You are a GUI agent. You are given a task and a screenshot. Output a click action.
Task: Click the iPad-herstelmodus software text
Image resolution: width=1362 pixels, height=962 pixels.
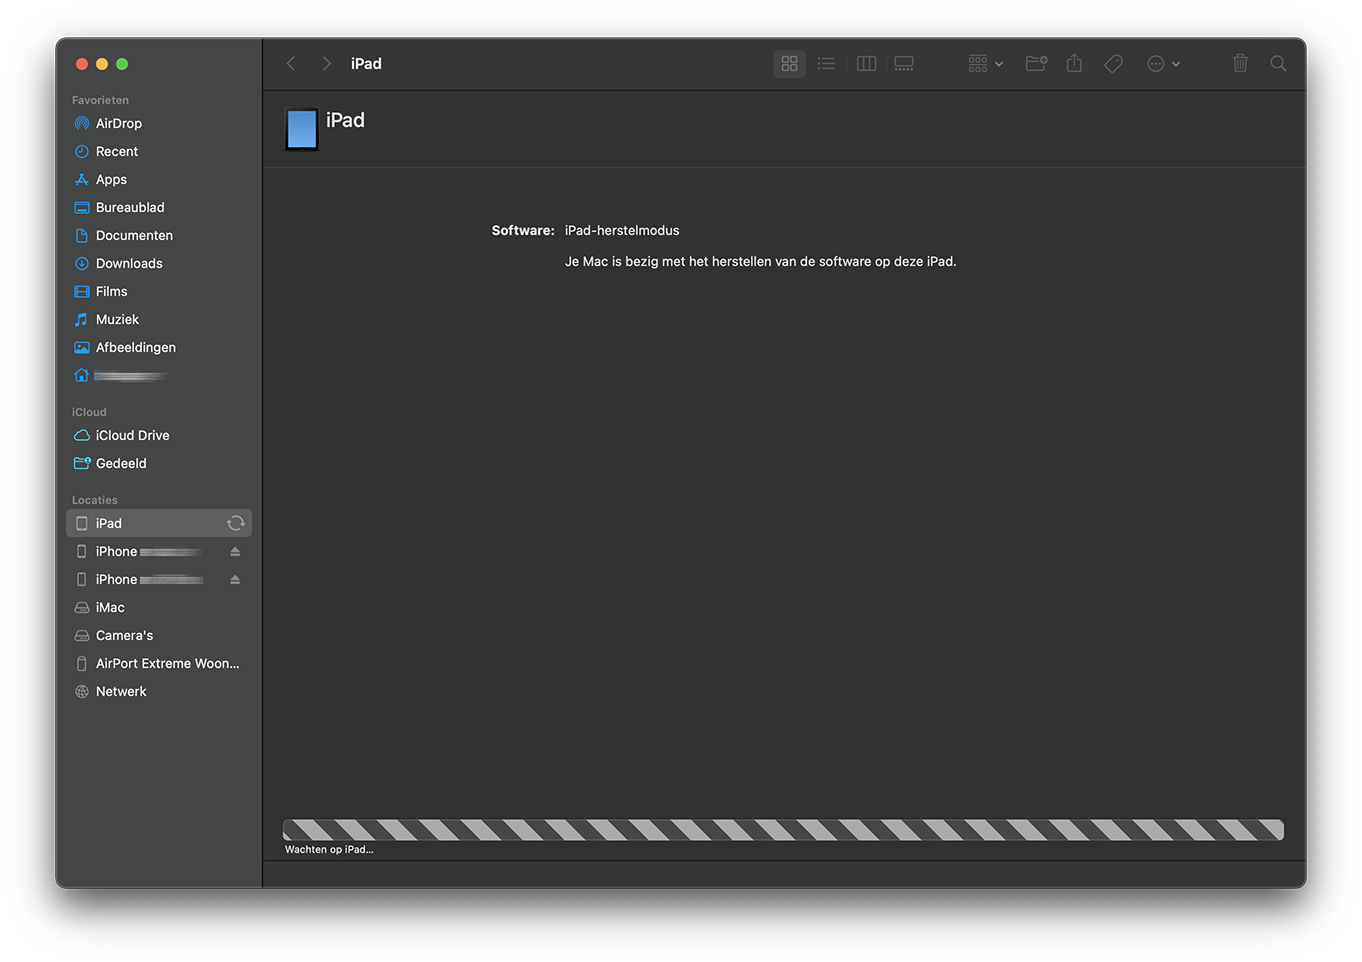click(622, 230)
